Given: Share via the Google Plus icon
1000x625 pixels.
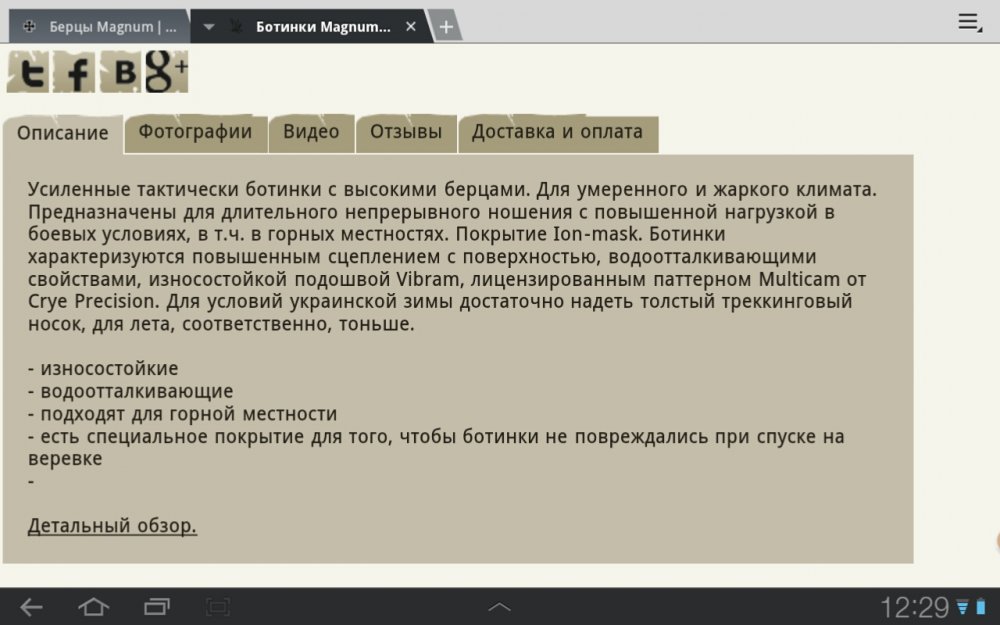Looking at the screenshot, I should pos(166,72).
